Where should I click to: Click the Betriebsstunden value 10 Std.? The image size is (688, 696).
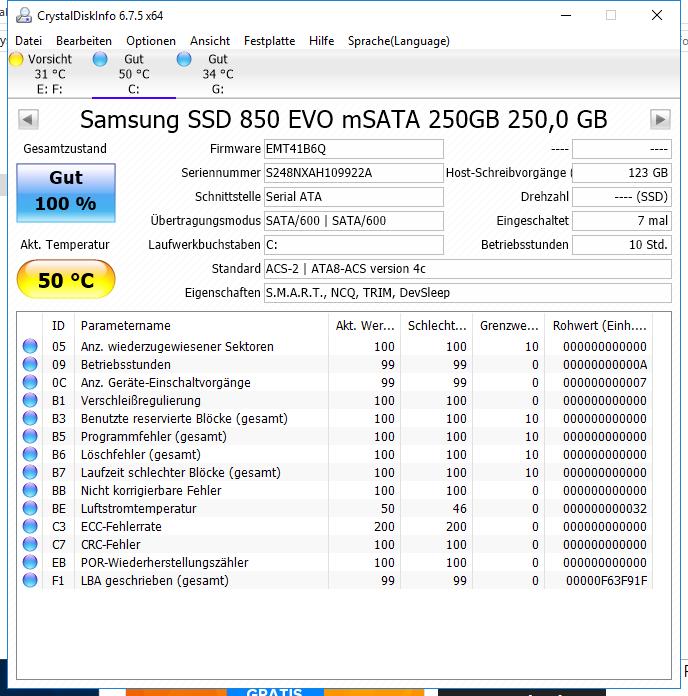(622, 245)
